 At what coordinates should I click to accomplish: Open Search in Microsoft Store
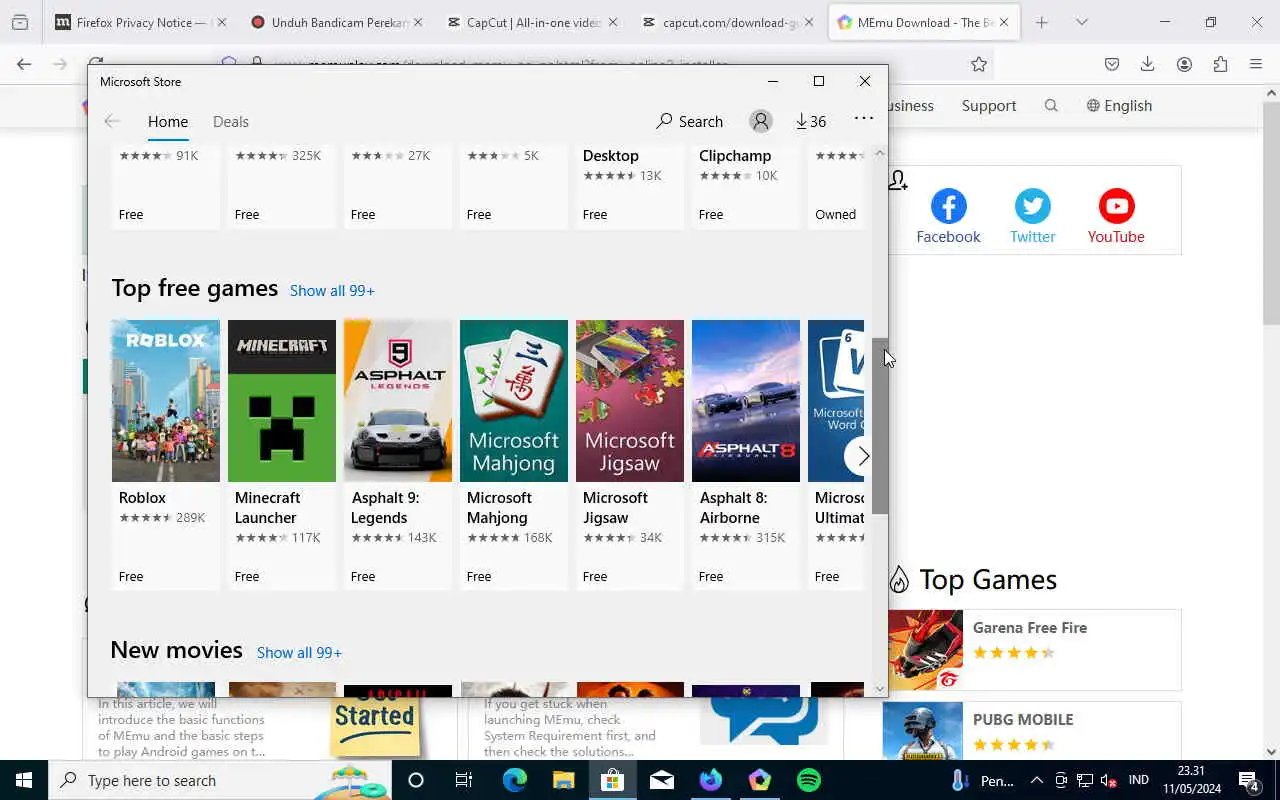(x=689, y=121)
